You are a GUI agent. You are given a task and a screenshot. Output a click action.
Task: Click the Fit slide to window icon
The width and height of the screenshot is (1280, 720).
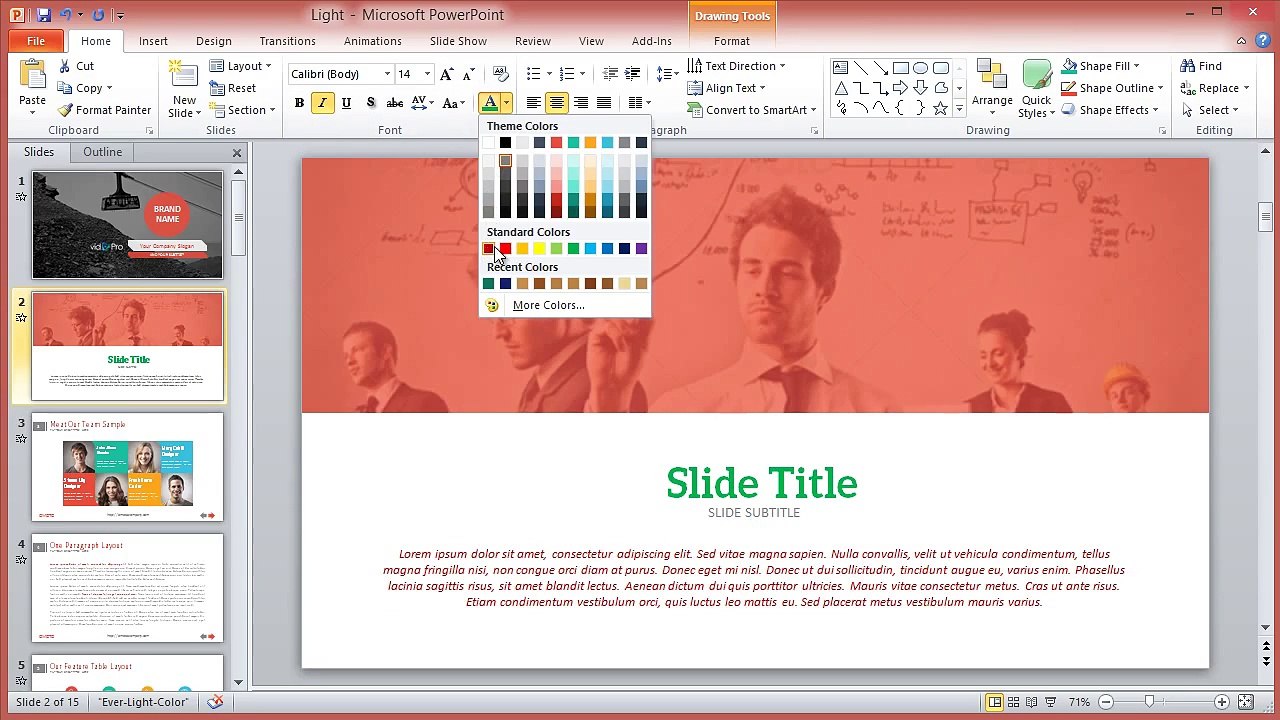click(1245, 702)
